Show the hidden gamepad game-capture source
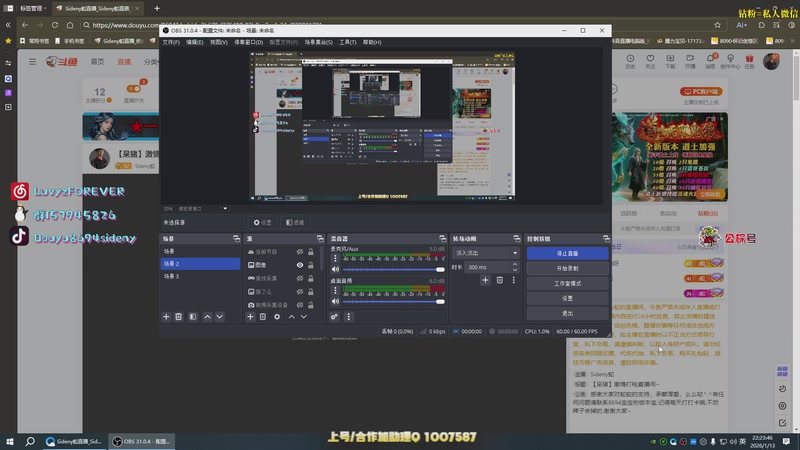800x450 pixels. 300,278
